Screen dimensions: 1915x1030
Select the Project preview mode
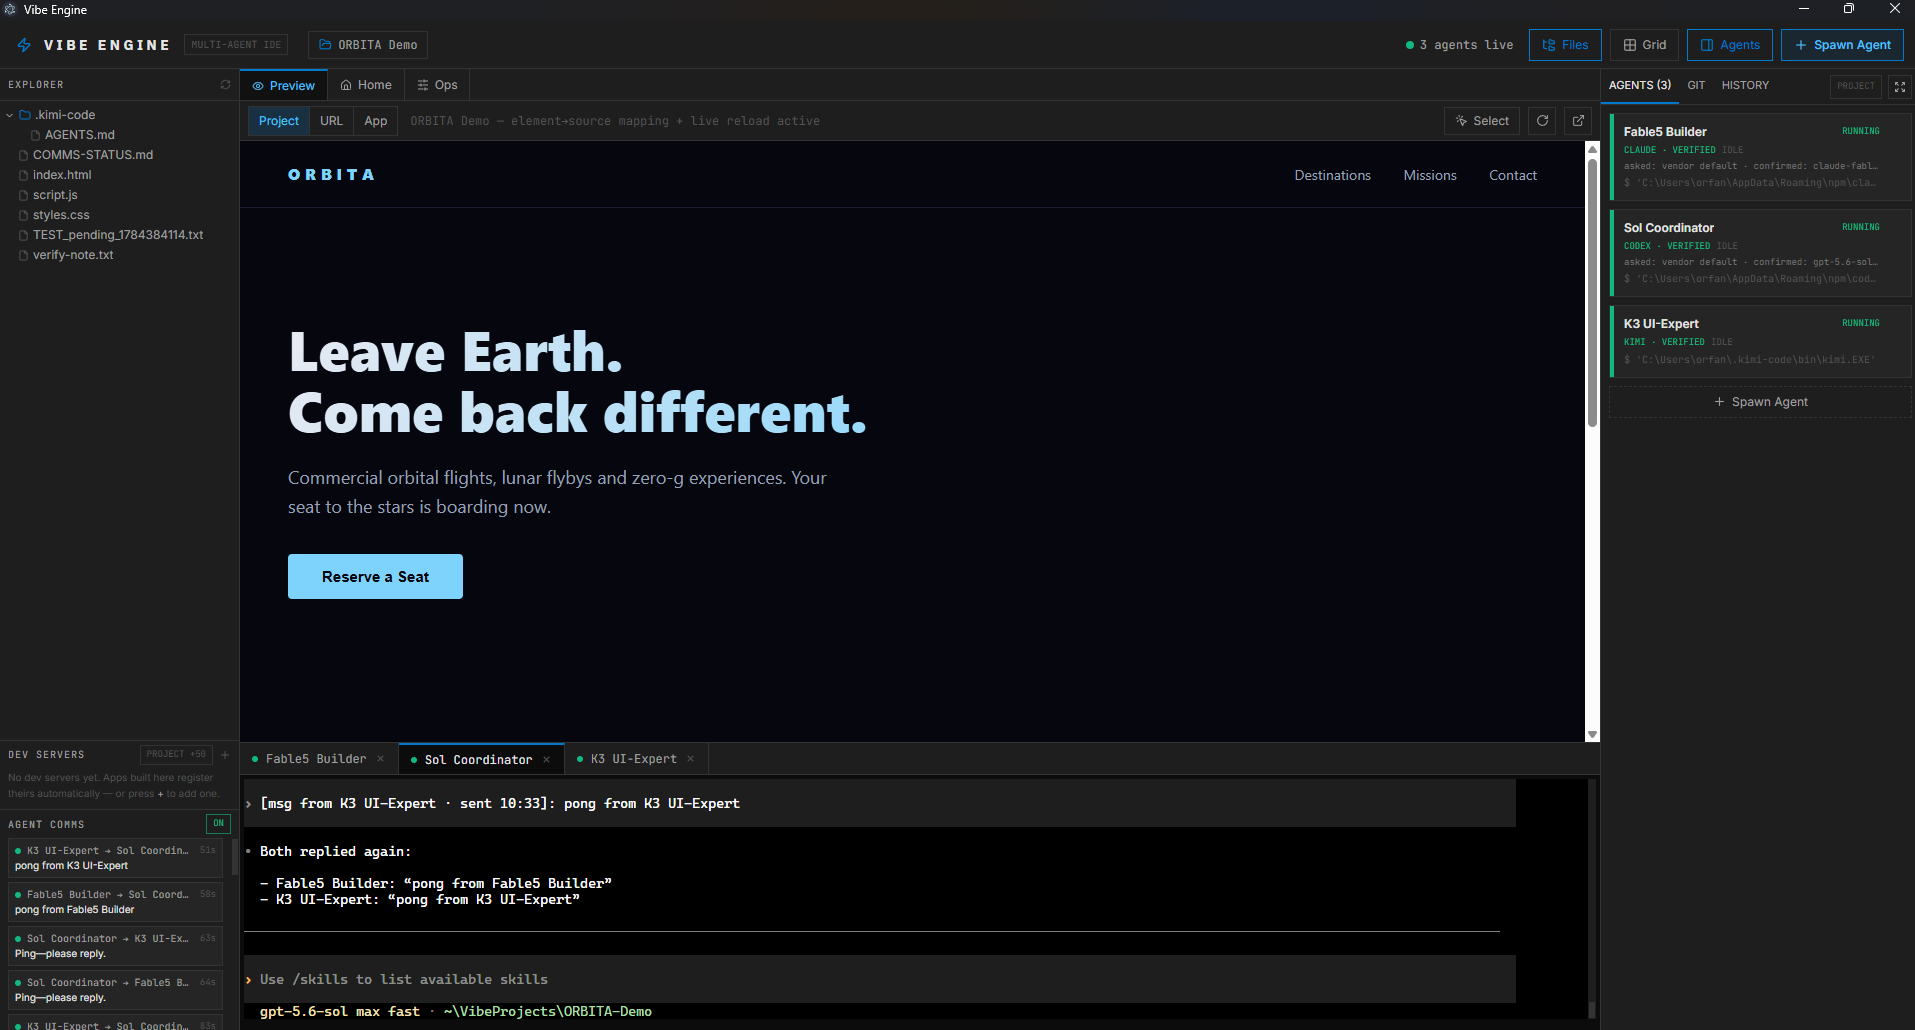[x=279, y=121]
